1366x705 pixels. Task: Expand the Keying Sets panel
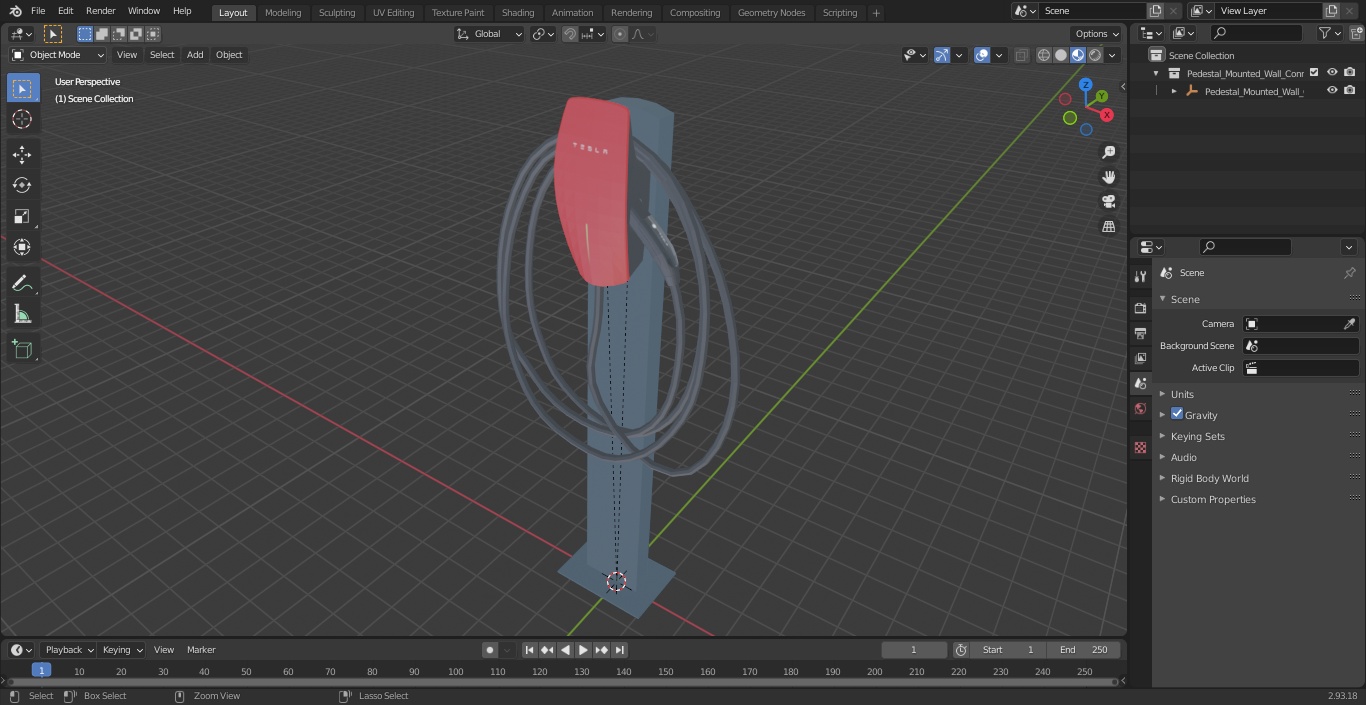tap(1197, 436)
